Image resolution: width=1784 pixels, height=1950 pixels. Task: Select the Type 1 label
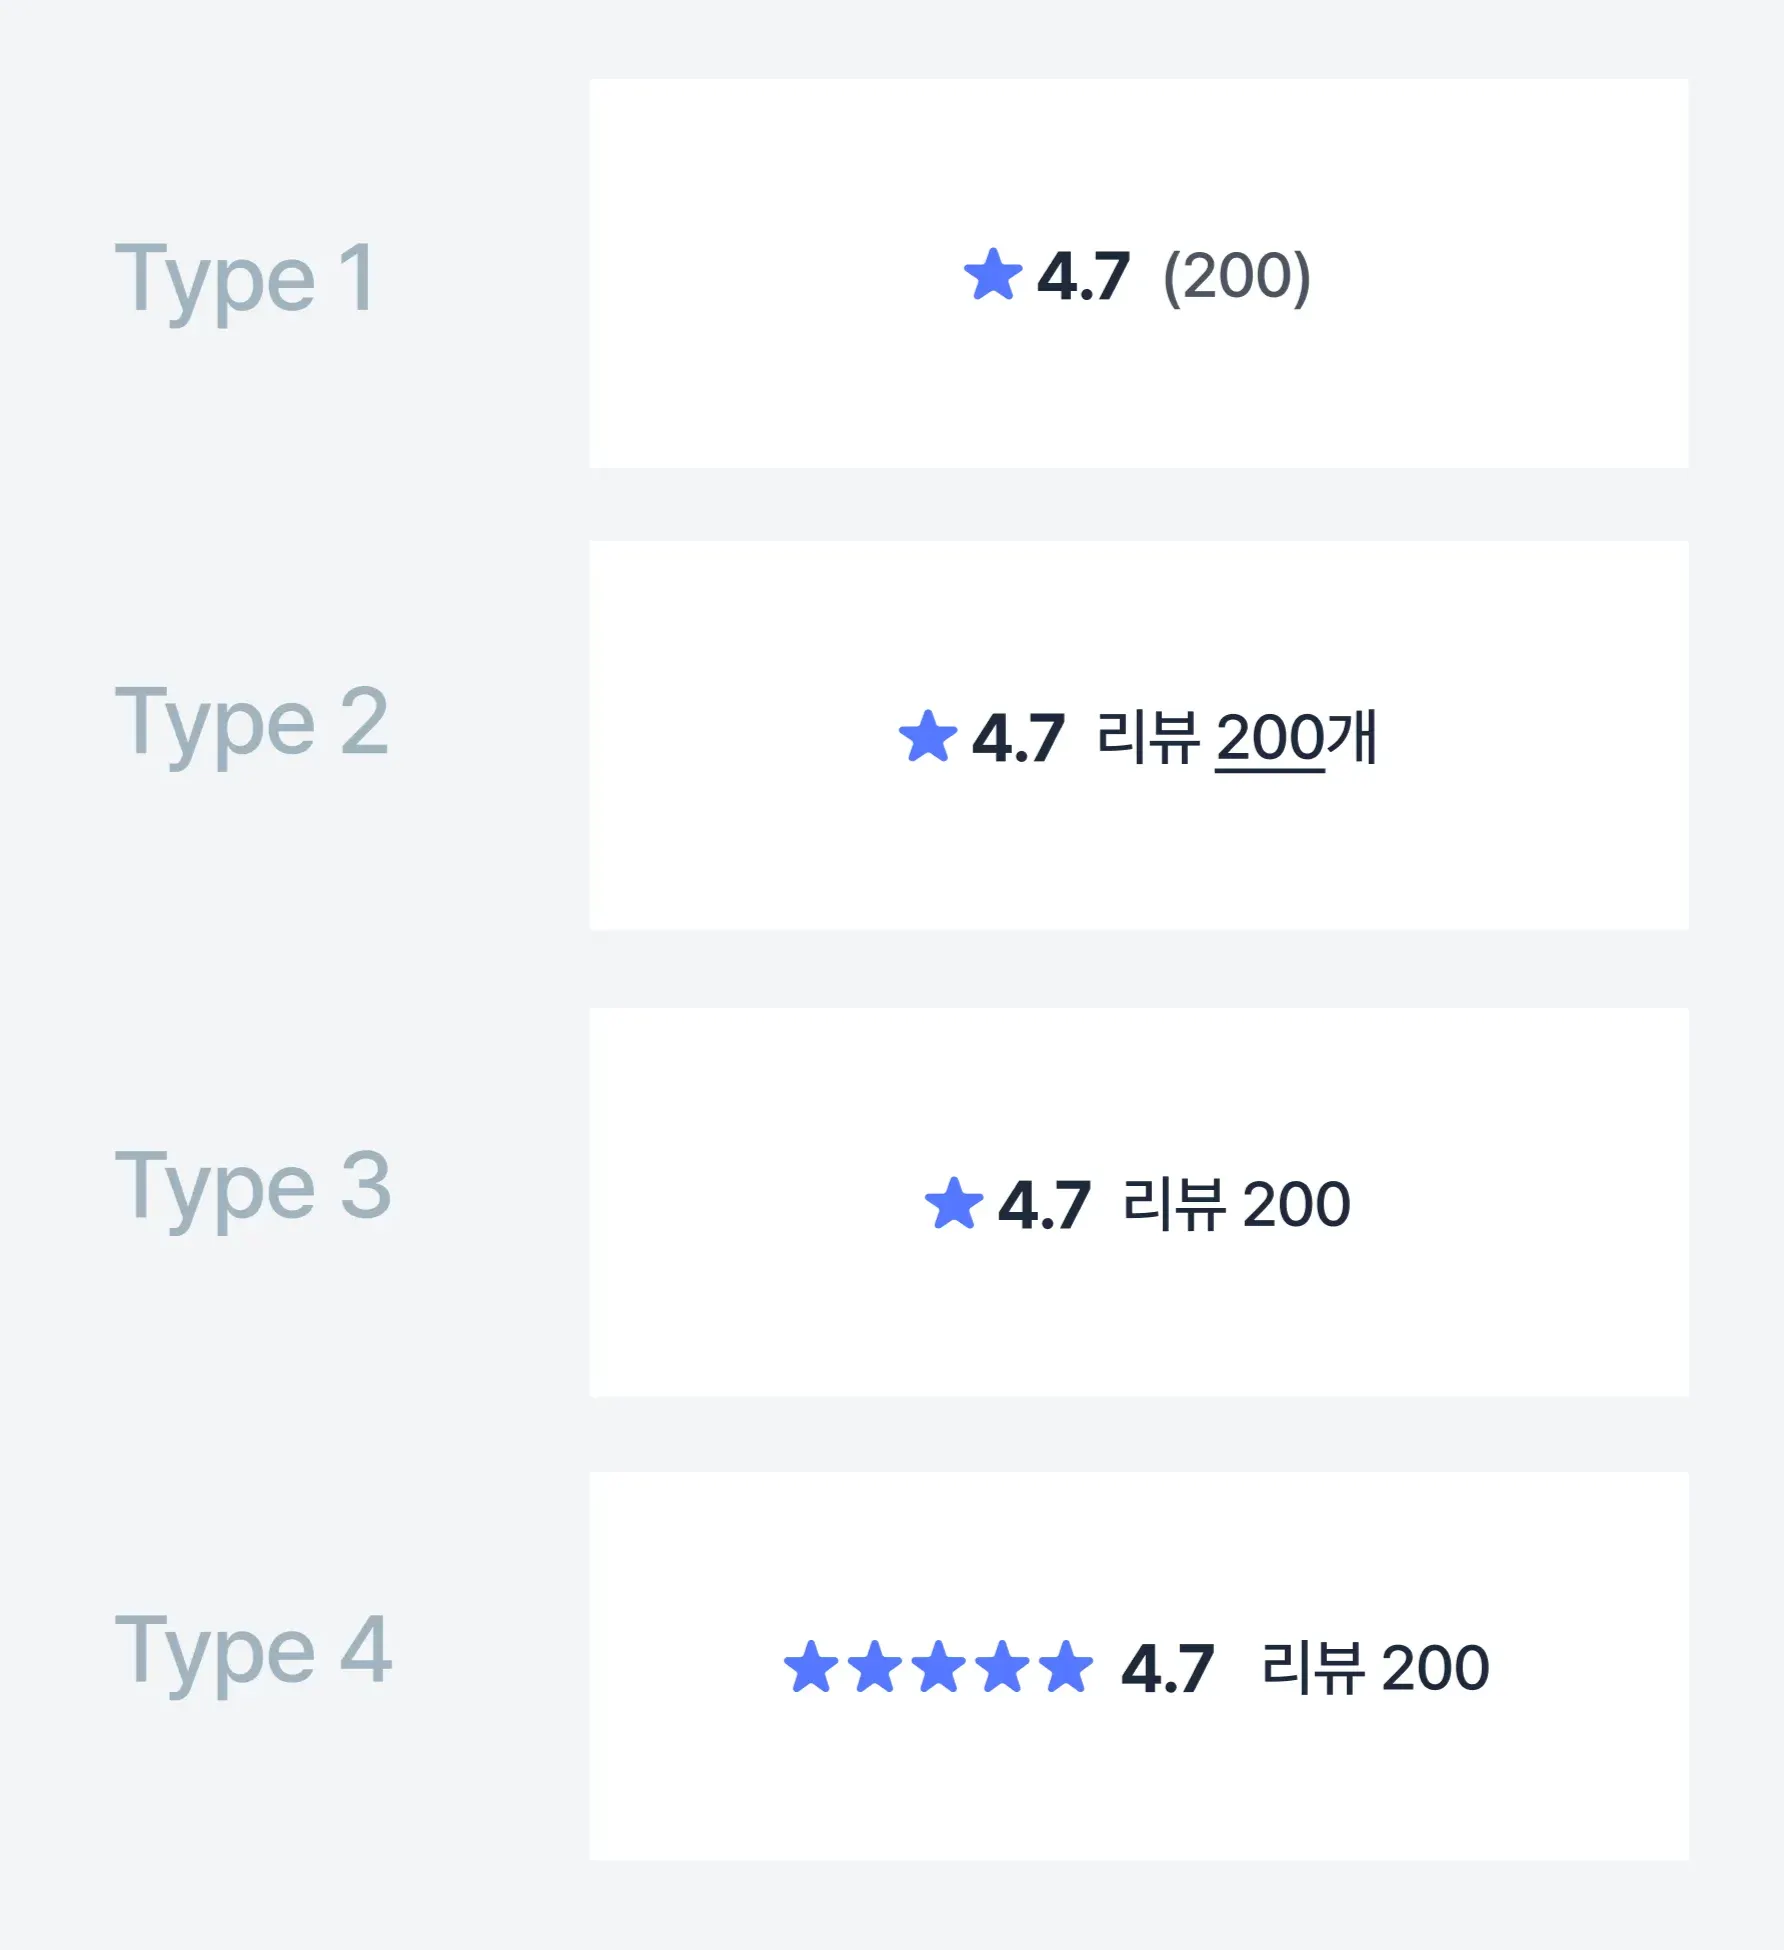click(245, 279)
